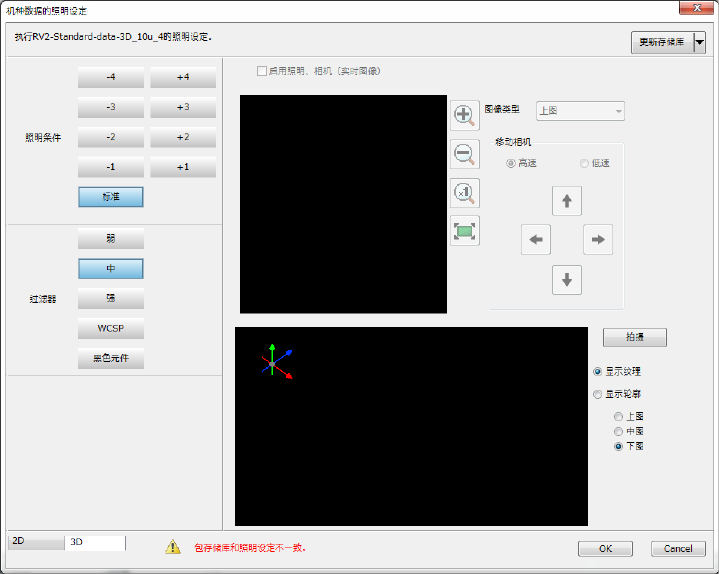Screen dimensions: 719x574
Task: Click the 3D coordinate axes gizmo
Action: (x=277, y=362)
